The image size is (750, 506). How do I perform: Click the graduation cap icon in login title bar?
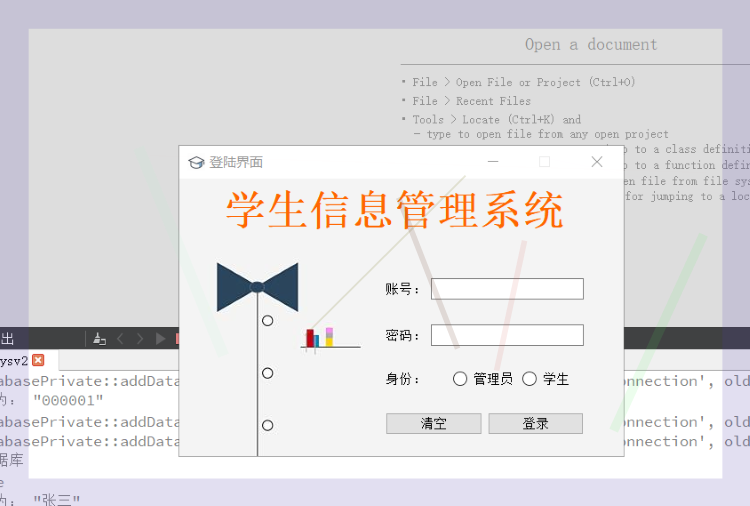[x=196, y=163]
